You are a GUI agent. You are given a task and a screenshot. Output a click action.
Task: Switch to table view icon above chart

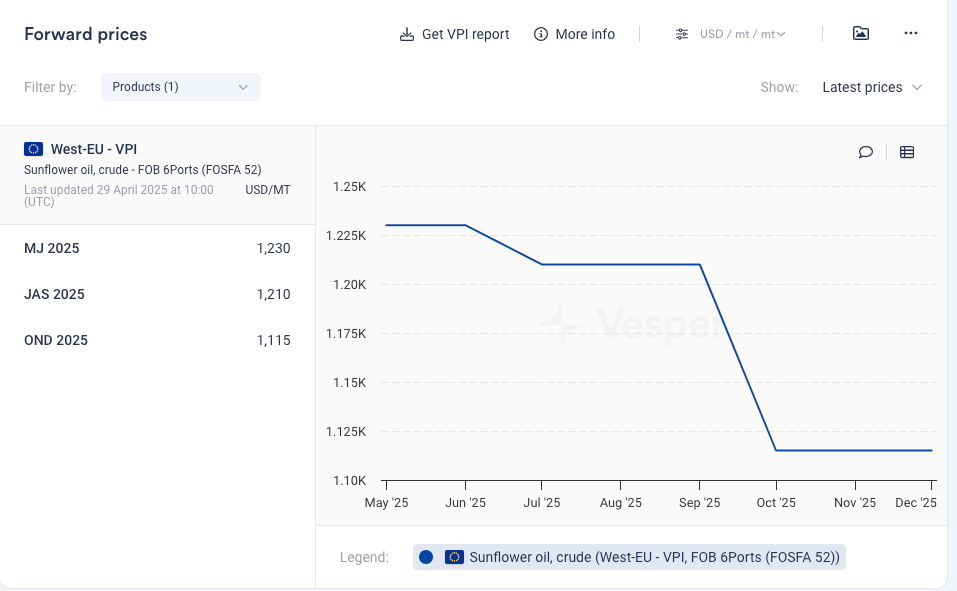[x=907, y=152]
